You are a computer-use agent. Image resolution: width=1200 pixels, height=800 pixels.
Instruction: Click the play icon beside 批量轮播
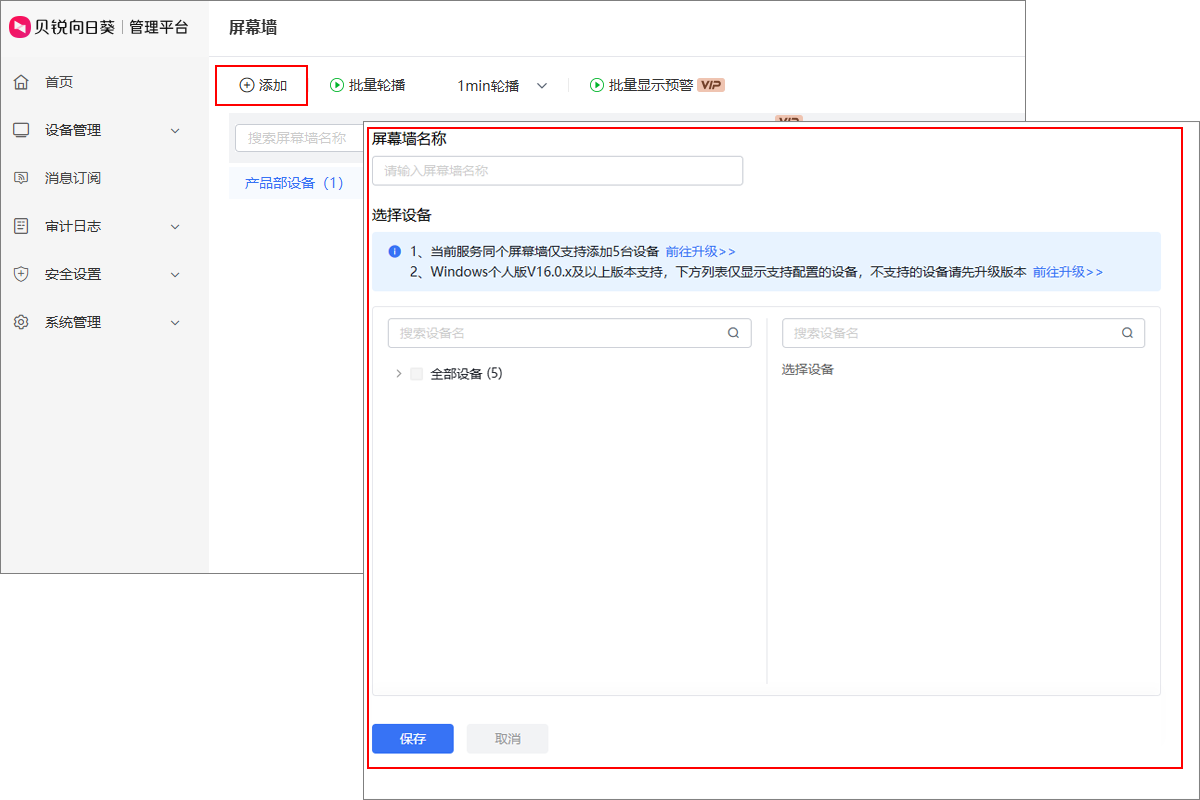[x=335, y=85]
